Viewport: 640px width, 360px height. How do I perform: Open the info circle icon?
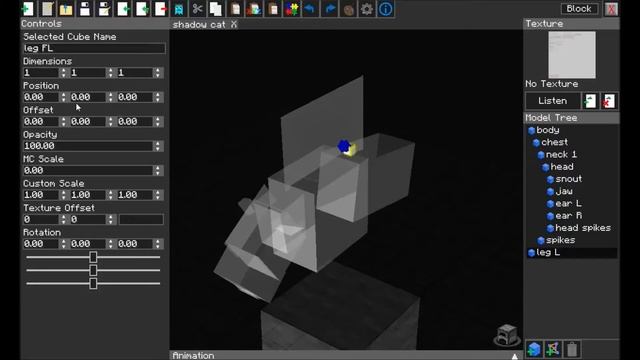point(386,9)
